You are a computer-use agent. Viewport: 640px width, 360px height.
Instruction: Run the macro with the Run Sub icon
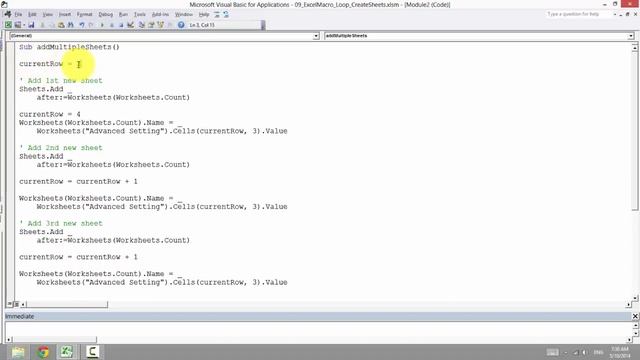[x=102, y=25]
